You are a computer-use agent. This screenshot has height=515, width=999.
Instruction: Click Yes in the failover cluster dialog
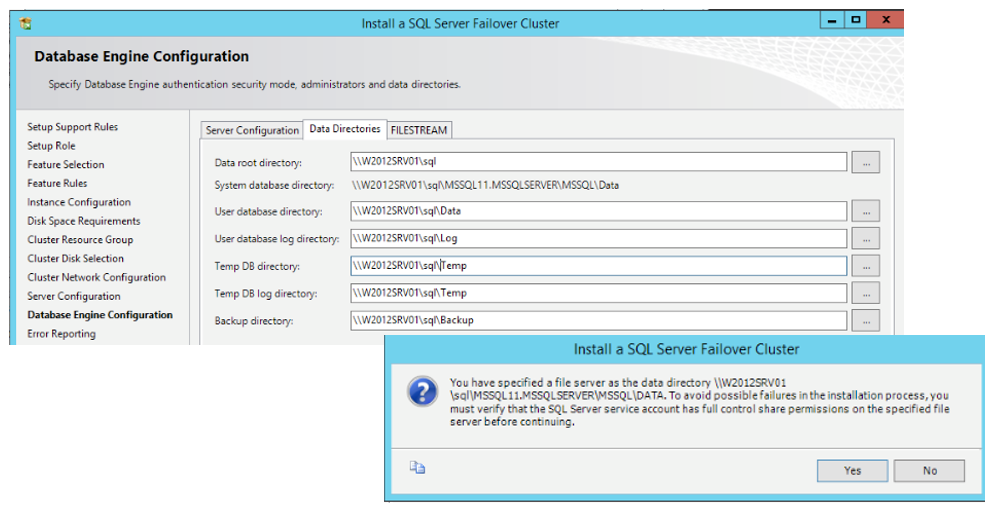(852, 471)
